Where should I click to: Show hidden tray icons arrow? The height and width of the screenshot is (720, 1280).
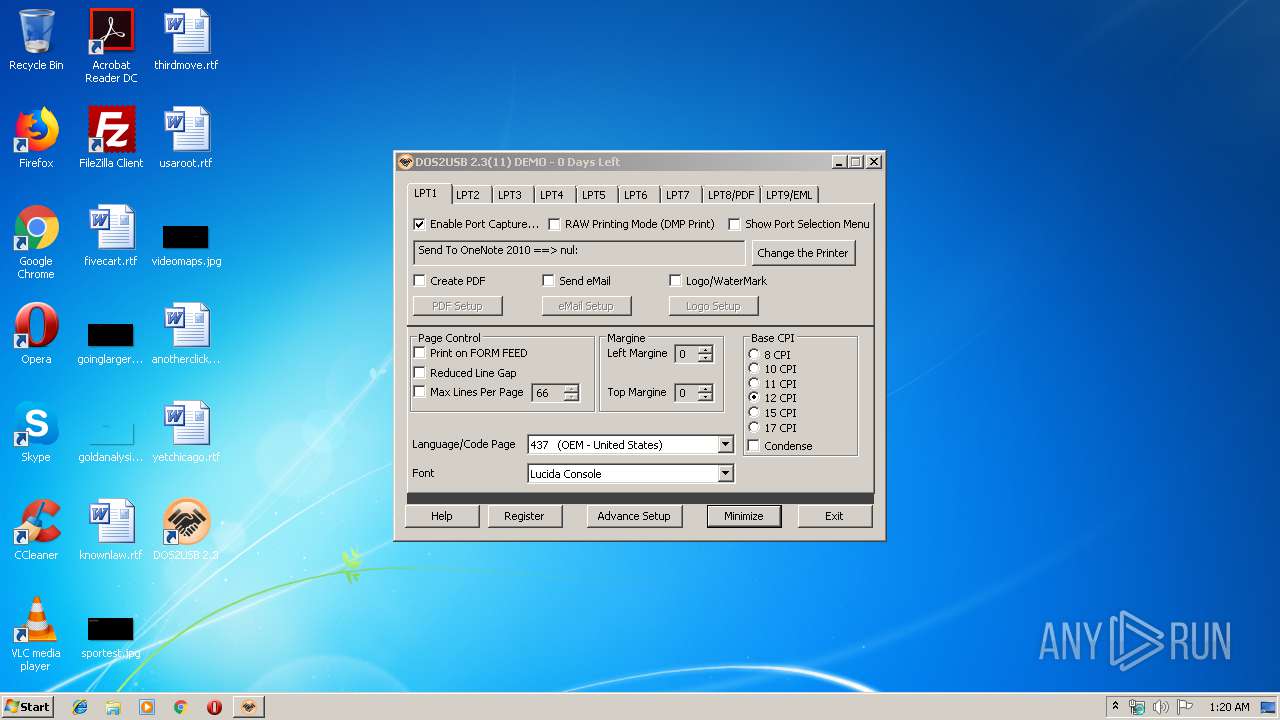(x=1115, y=707)
